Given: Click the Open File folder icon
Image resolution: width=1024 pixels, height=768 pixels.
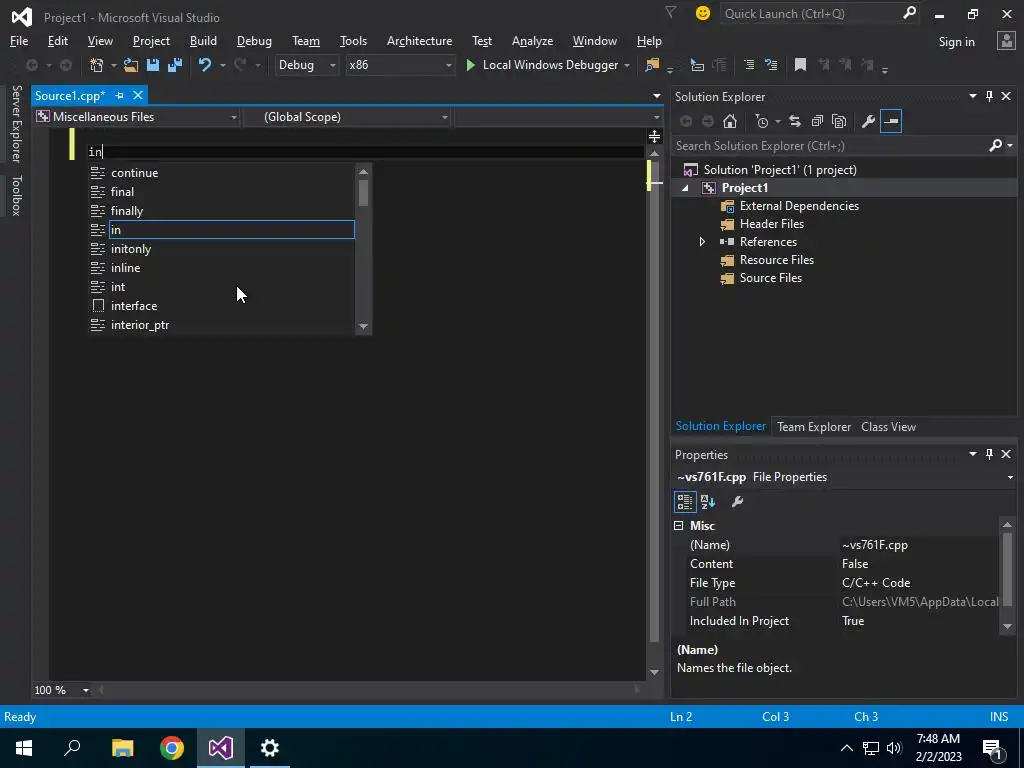Looking at the screenshot, I should [131, 65].
